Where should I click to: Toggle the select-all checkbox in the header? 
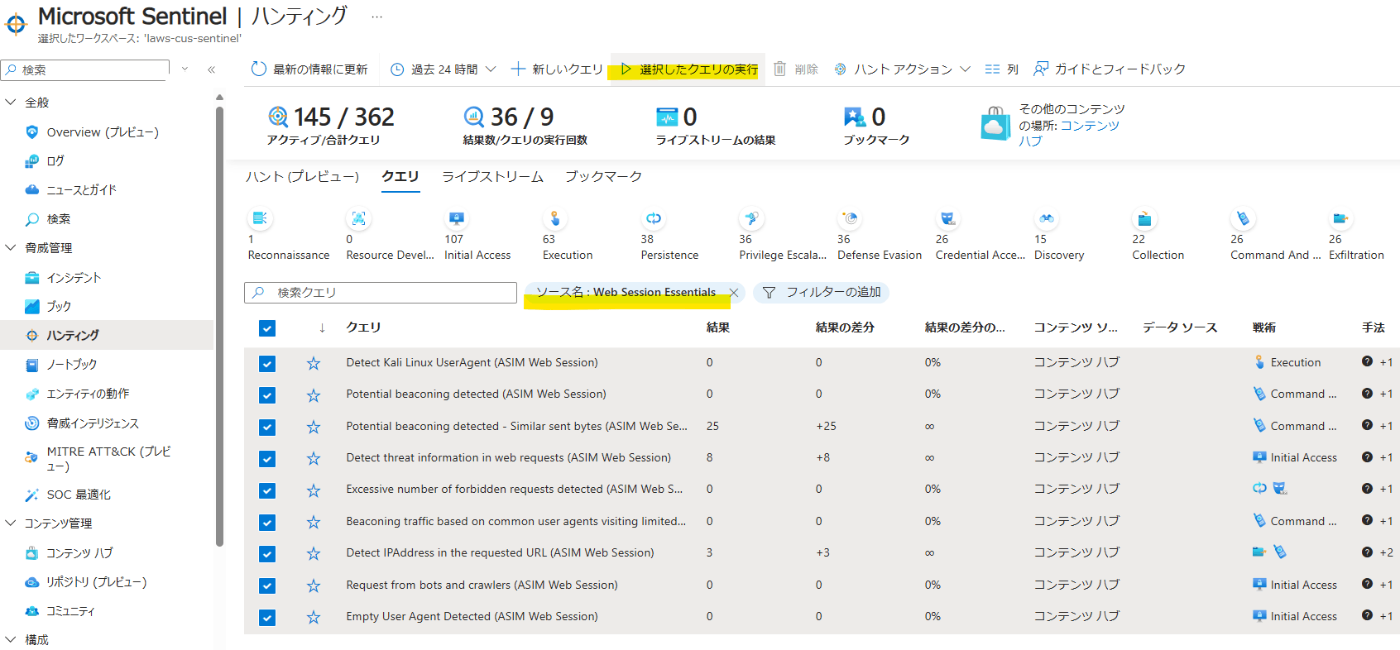click(x=267, y=328)
